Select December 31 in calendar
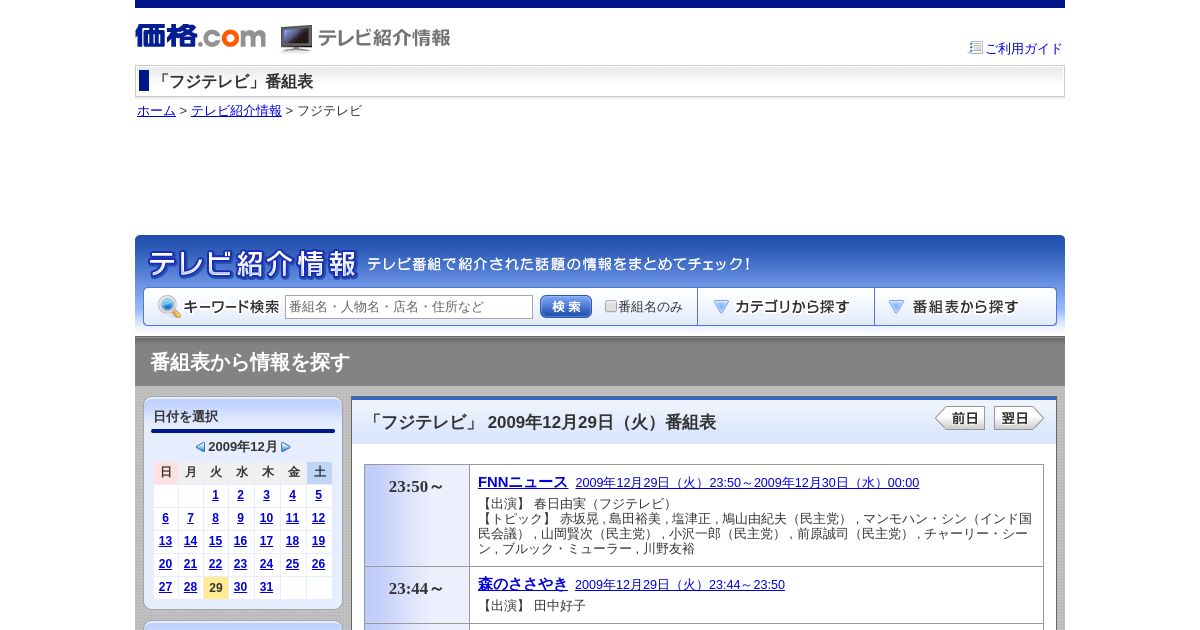1200x630 pixels. pyautogui.click(x=266, y=587)
